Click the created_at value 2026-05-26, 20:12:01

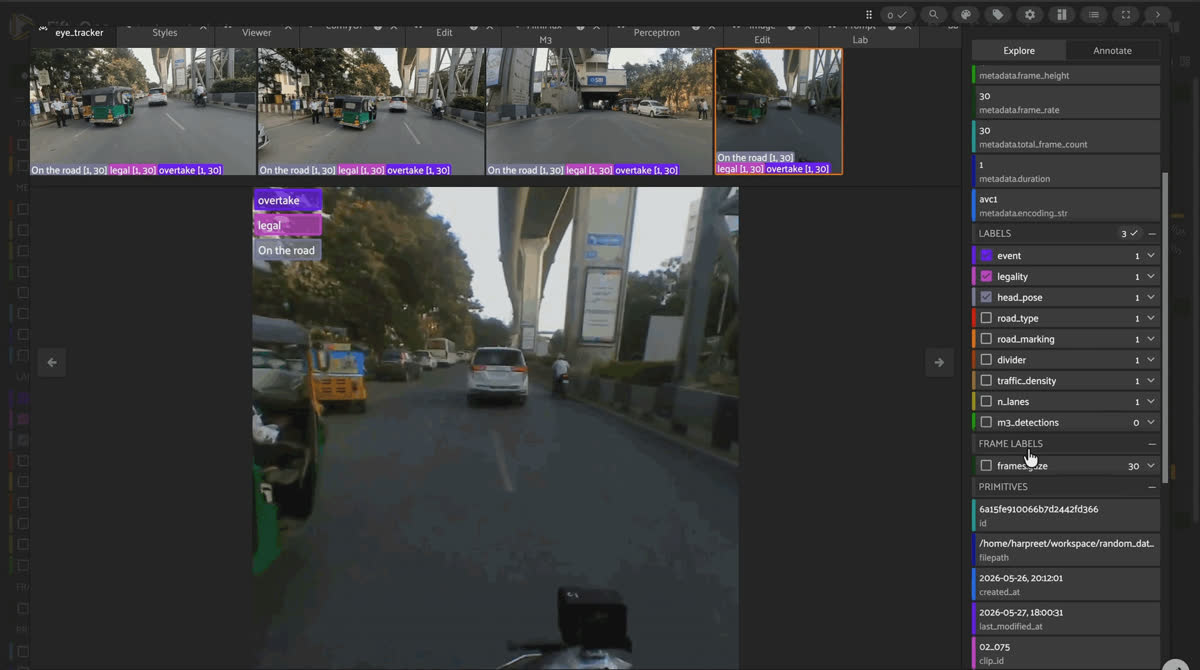tap(1021, 578)
